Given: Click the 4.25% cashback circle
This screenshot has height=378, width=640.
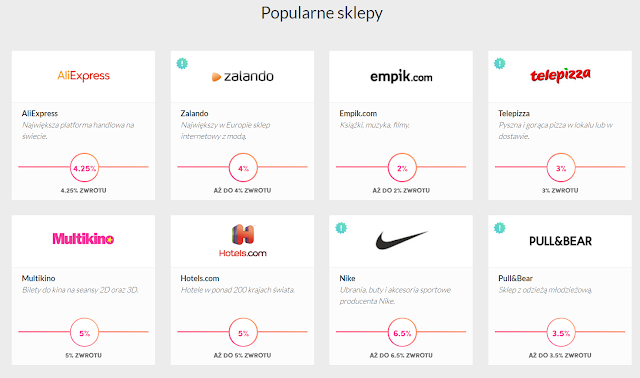Looking at the screenshot, I should pos(84,168).
